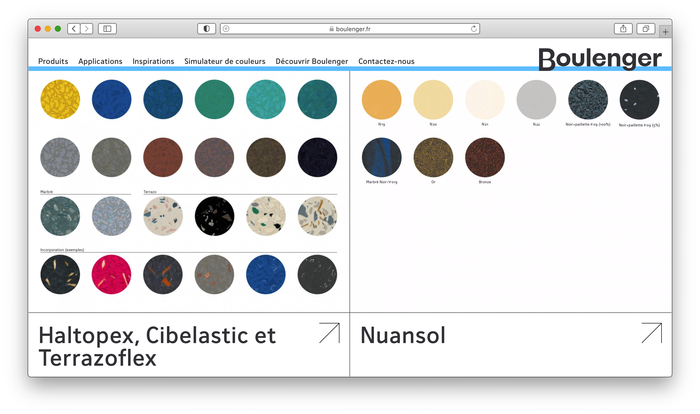
Task: Open Simulateur de couleurs
Action: pyautogui.click(x=225, y=61)
